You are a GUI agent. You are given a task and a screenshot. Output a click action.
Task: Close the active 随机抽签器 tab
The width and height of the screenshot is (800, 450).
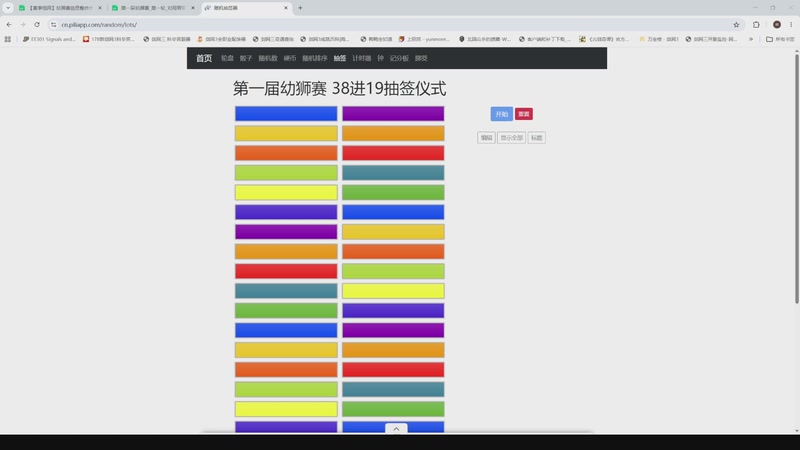point(286,8)
